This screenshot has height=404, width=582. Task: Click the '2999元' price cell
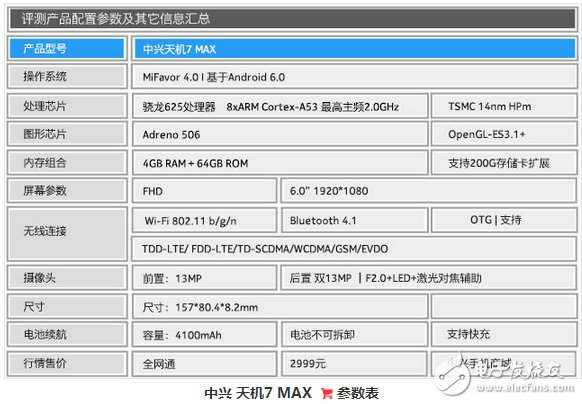354,364
